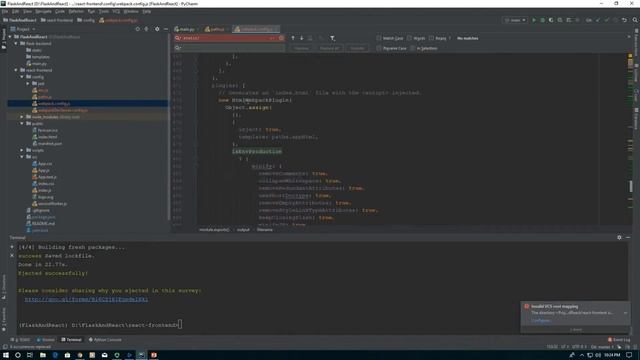Open the Navigate menu
Image resolution: width=640 pixels, height=360 pixels.
coord(43,11)
